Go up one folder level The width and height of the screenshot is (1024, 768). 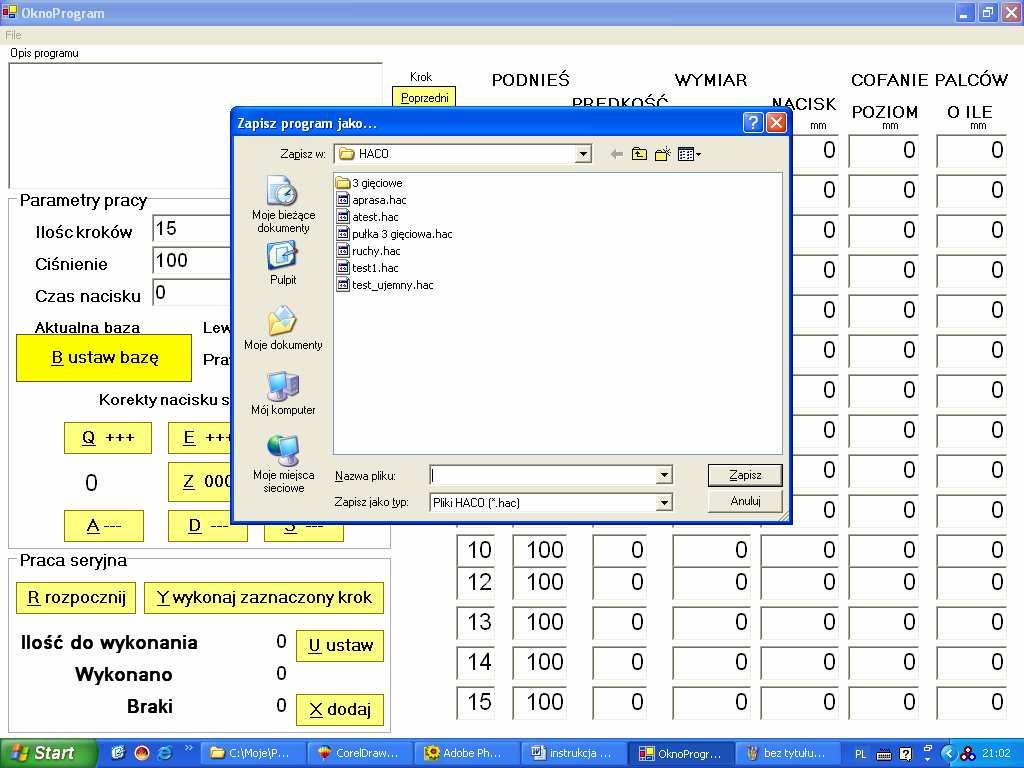click(639, 154)
